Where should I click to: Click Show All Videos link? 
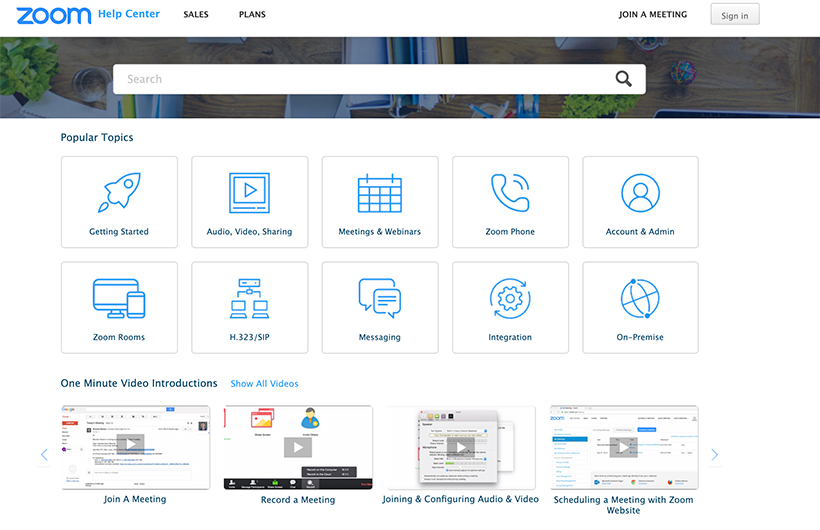click(x=265, y=384)
